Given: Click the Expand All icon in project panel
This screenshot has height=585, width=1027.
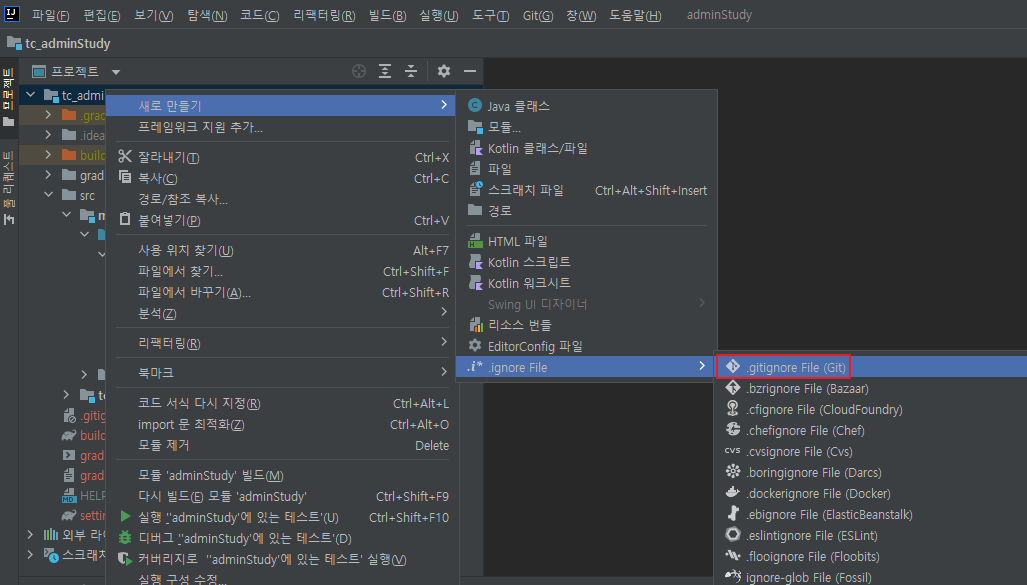Looking at the screenshot, I should [385, 71].
